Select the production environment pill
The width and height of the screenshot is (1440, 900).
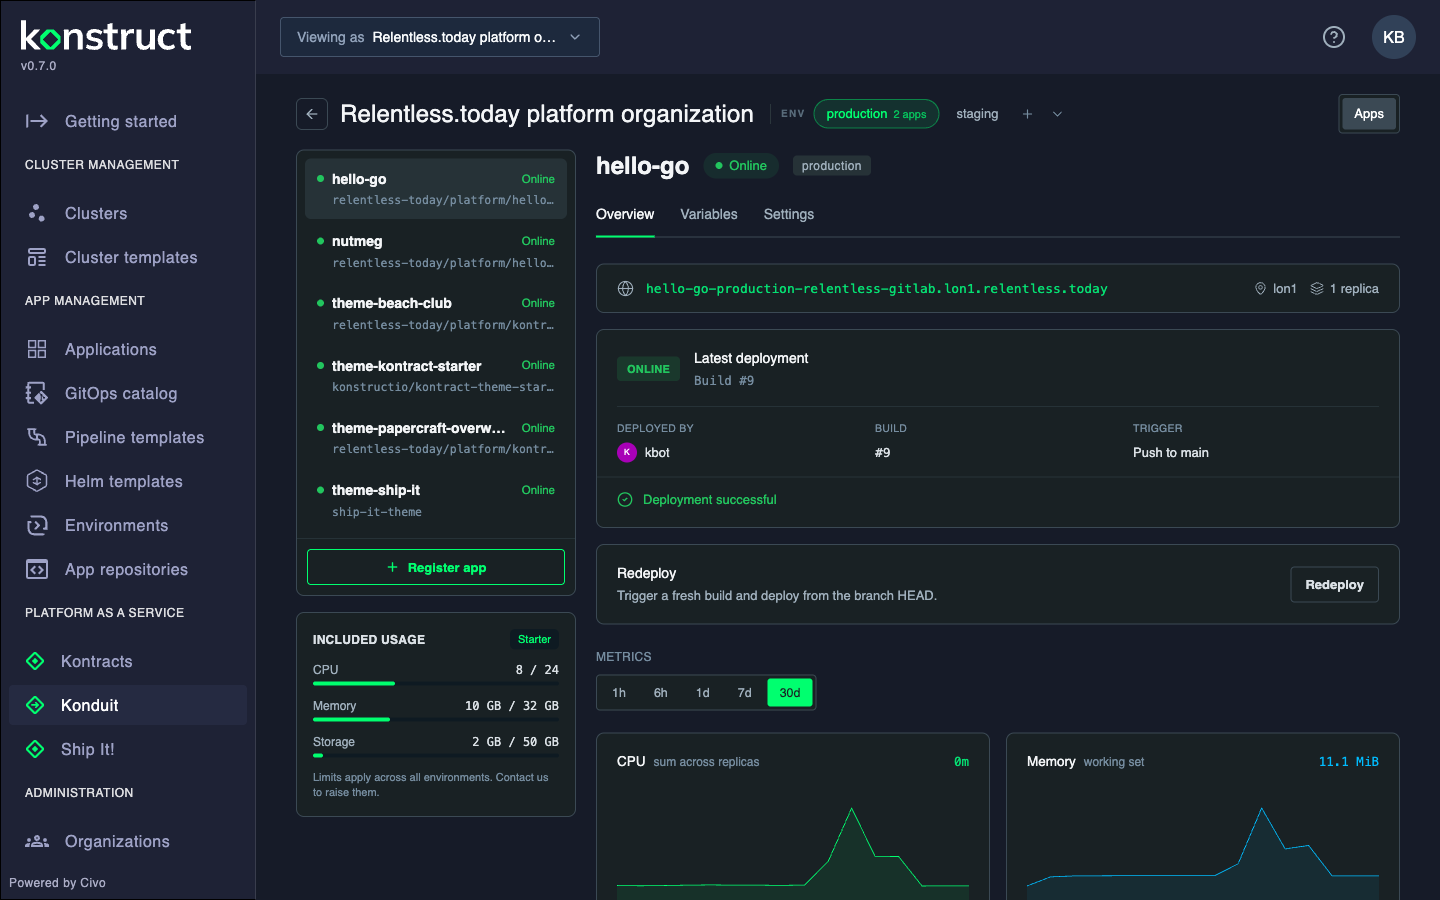(x=876, y=114)
